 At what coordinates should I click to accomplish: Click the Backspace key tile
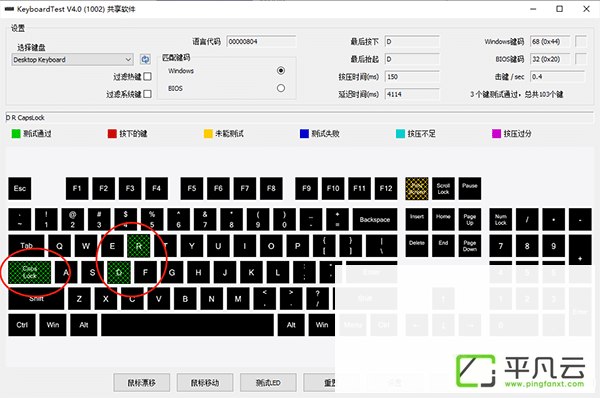(x=375, y=219)
